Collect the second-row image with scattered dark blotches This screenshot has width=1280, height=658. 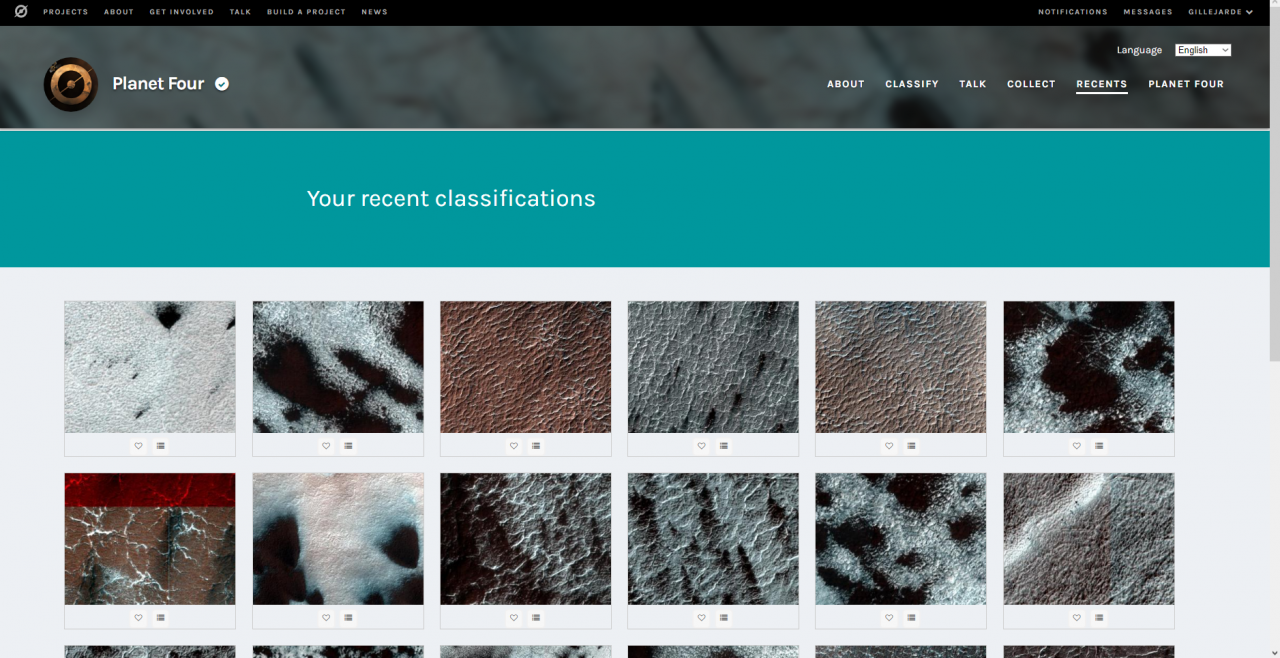911,618
